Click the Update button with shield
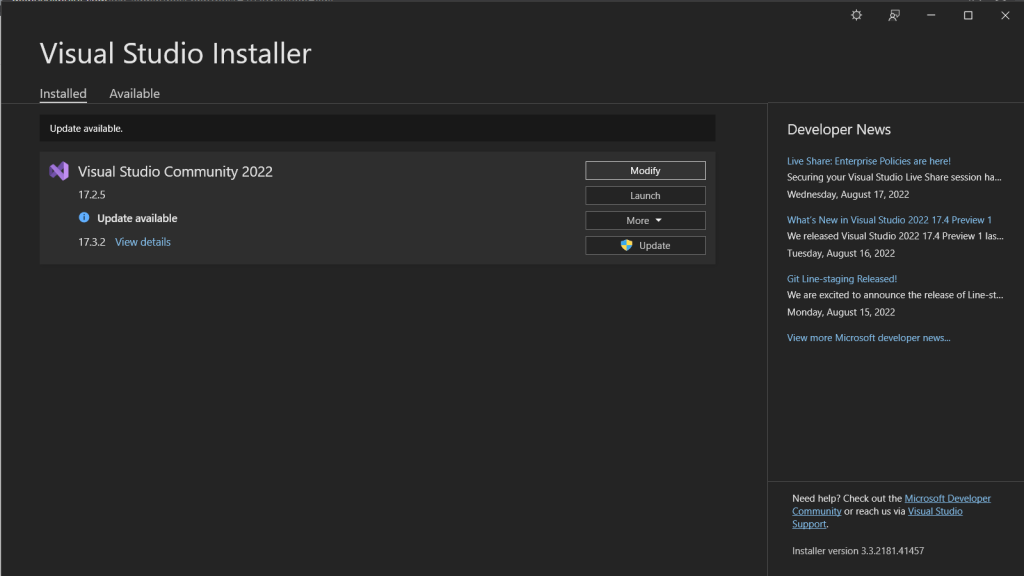This screenshot has width=1024, height=576. (x=645, y=245)
